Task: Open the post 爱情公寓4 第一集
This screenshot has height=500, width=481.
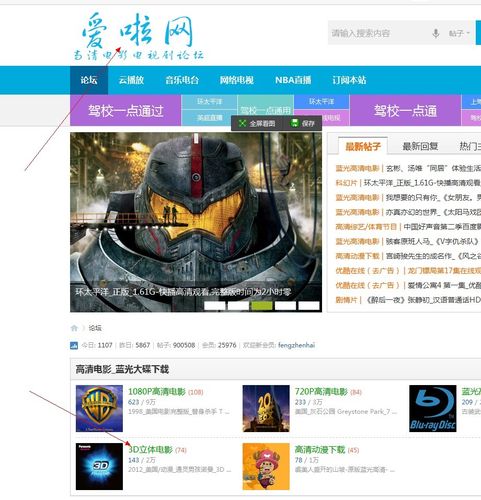Action: coord(444,285)
